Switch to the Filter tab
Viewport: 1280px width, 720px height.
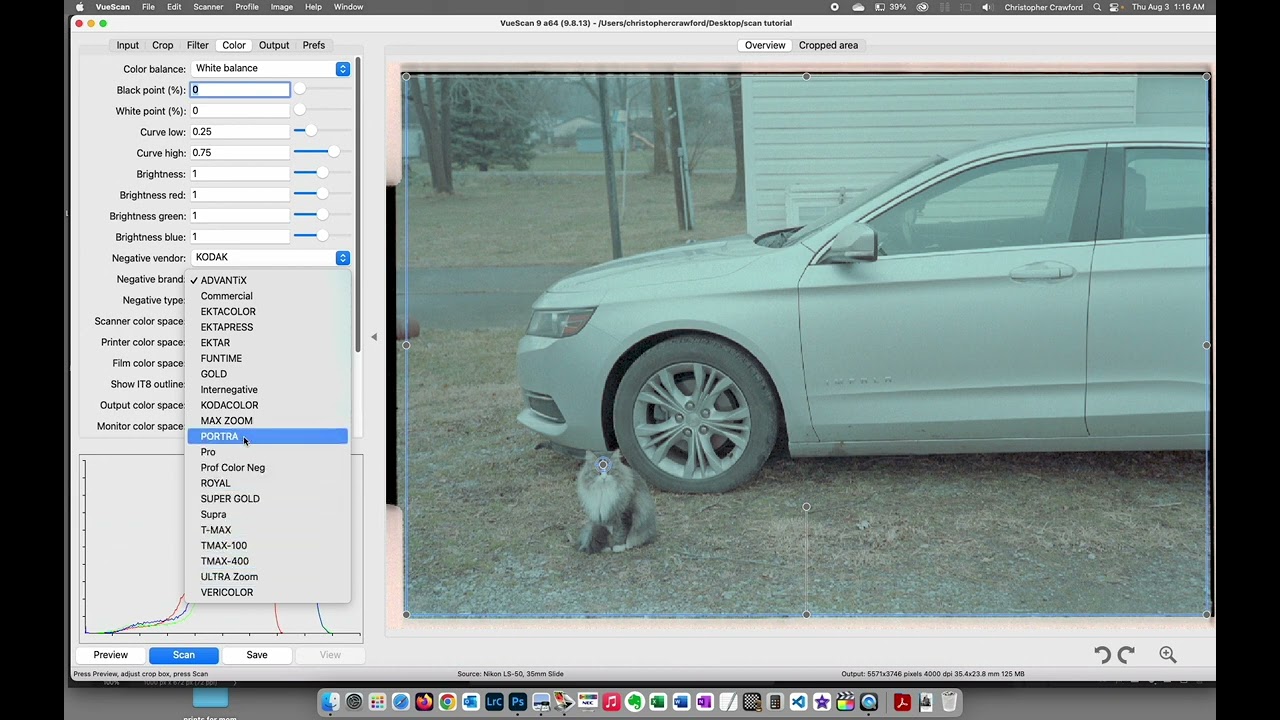click(198, 45)
